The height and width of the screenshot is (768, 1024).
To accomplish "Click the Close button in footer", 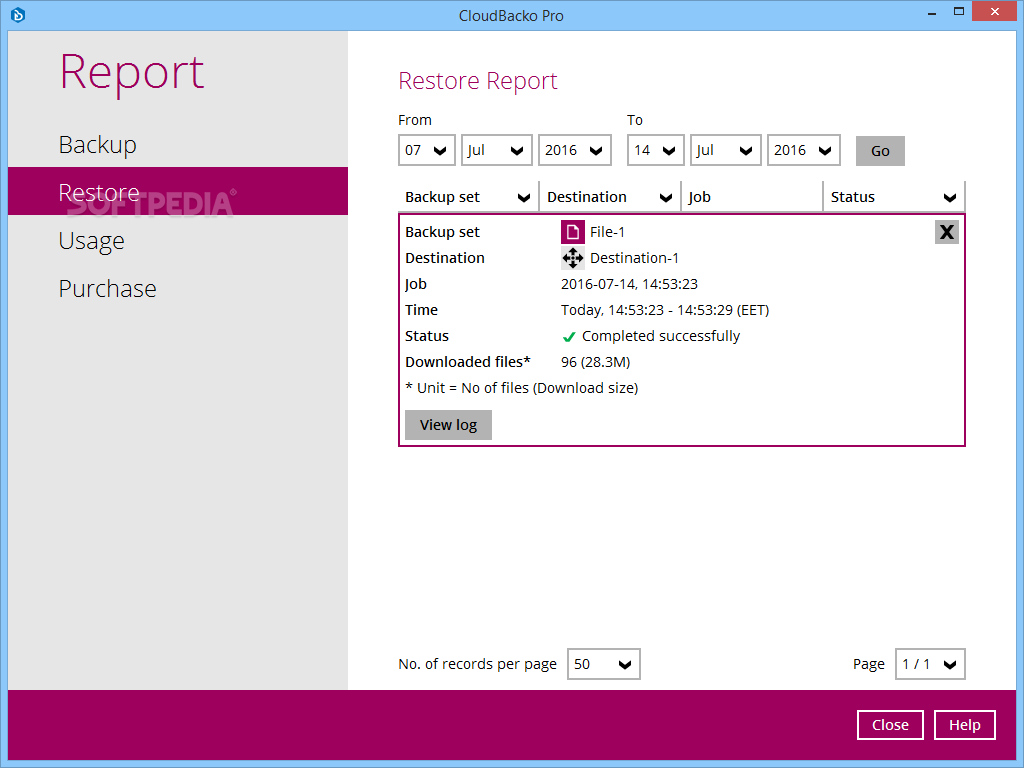I will (890, 725).
